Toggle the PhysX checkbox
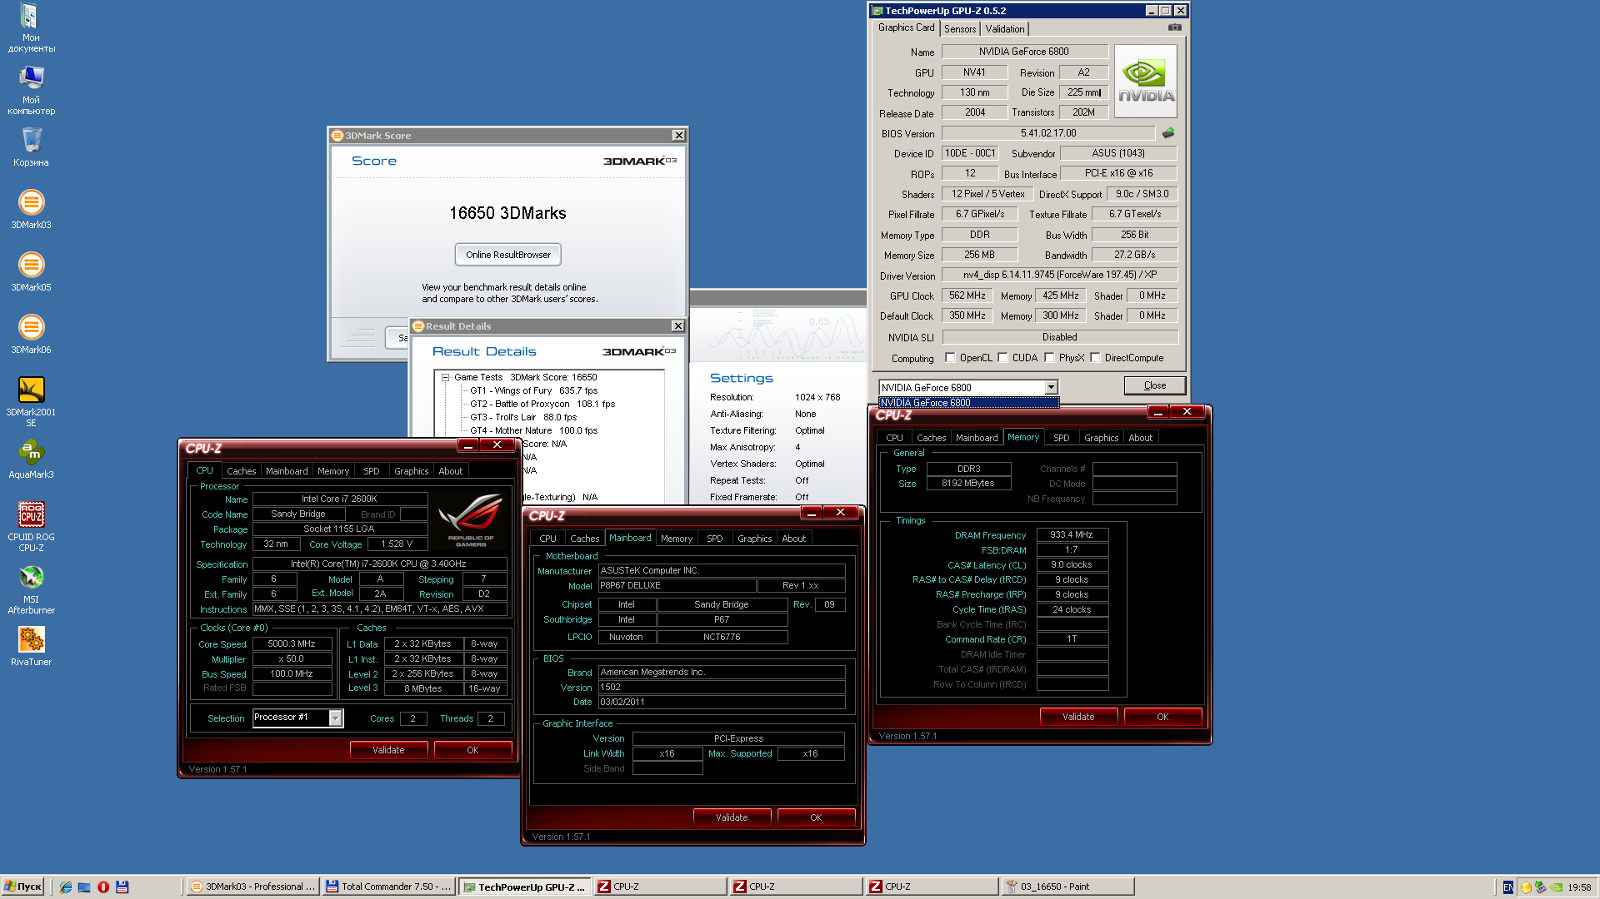The height and width of the screenshot is (899, 1600). point(1049,357)
